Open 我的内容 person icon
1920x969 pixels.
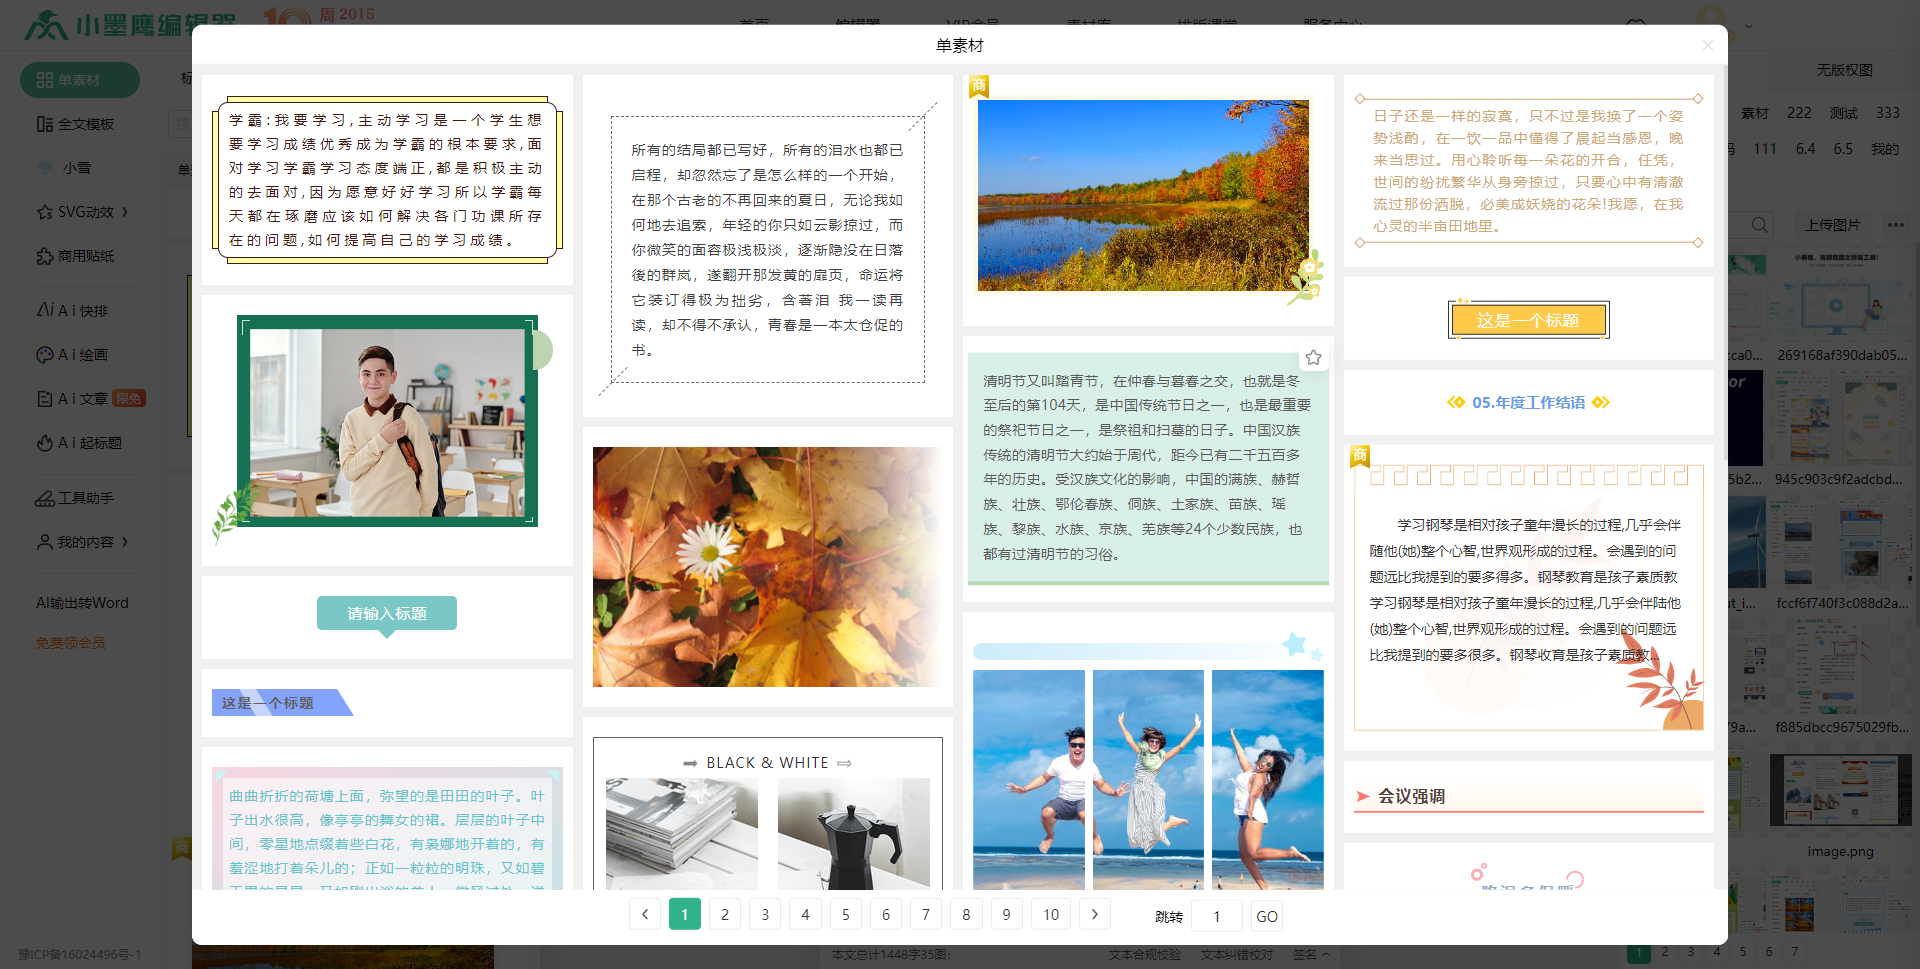click(45, 542)
